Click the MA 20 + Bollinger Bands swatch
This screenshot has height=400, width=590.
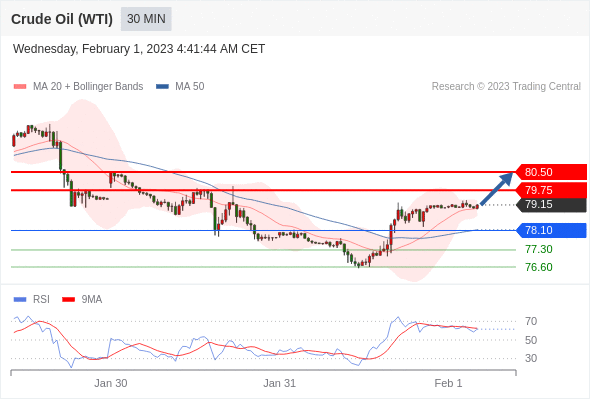pos(20,87)
